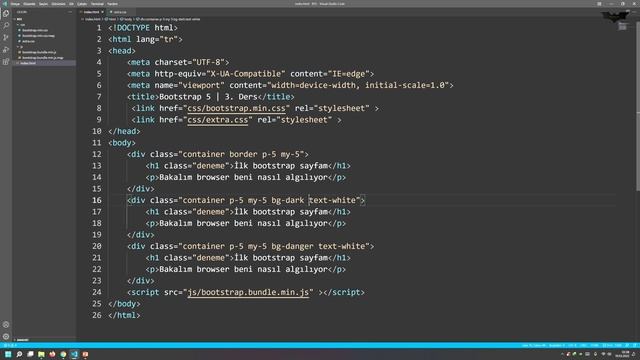
Task: Open the Extensions view
Action: coord(6,62)
